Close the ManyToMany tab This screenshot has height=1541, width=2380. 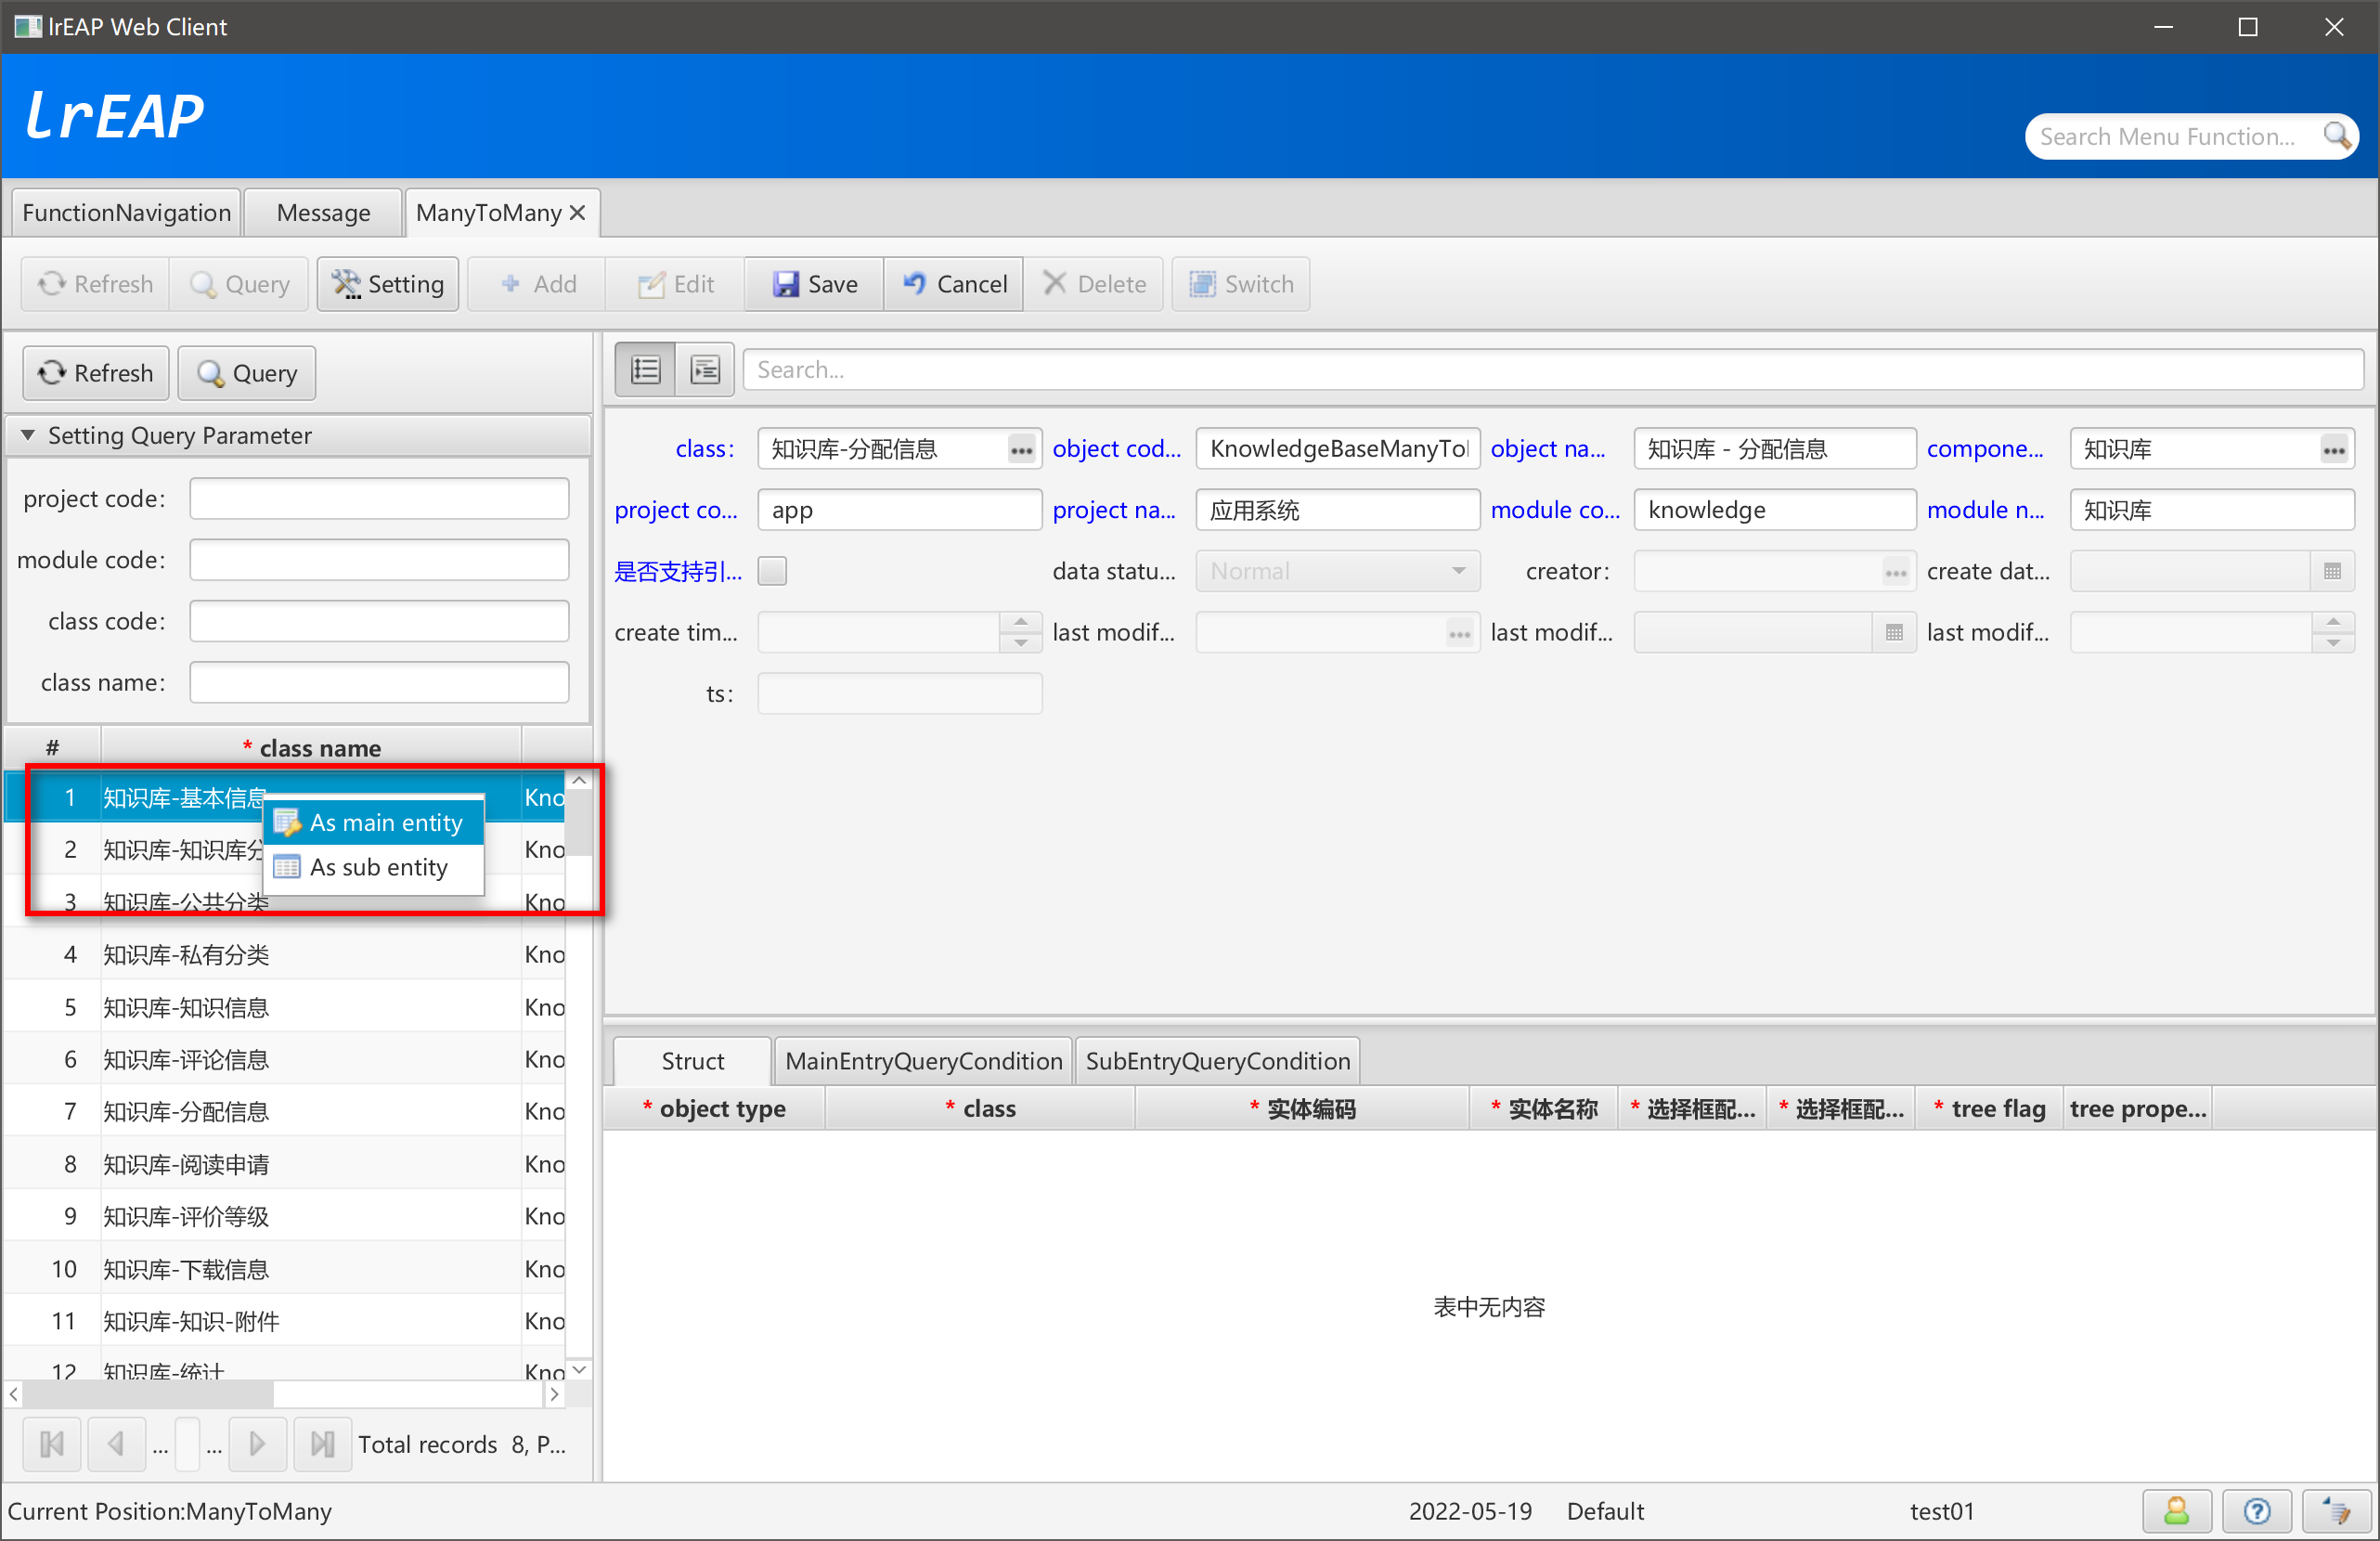tap(577, 213)
